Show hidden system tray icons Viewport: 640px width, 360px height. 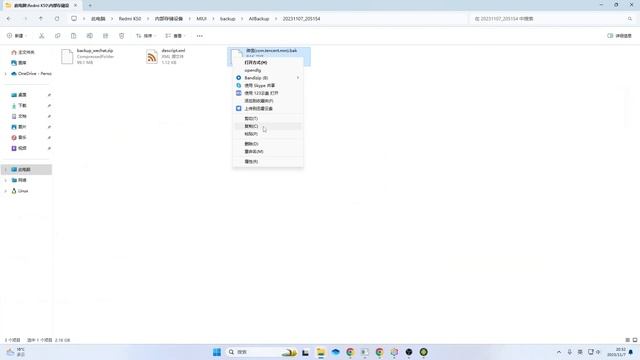pos(559,352)
